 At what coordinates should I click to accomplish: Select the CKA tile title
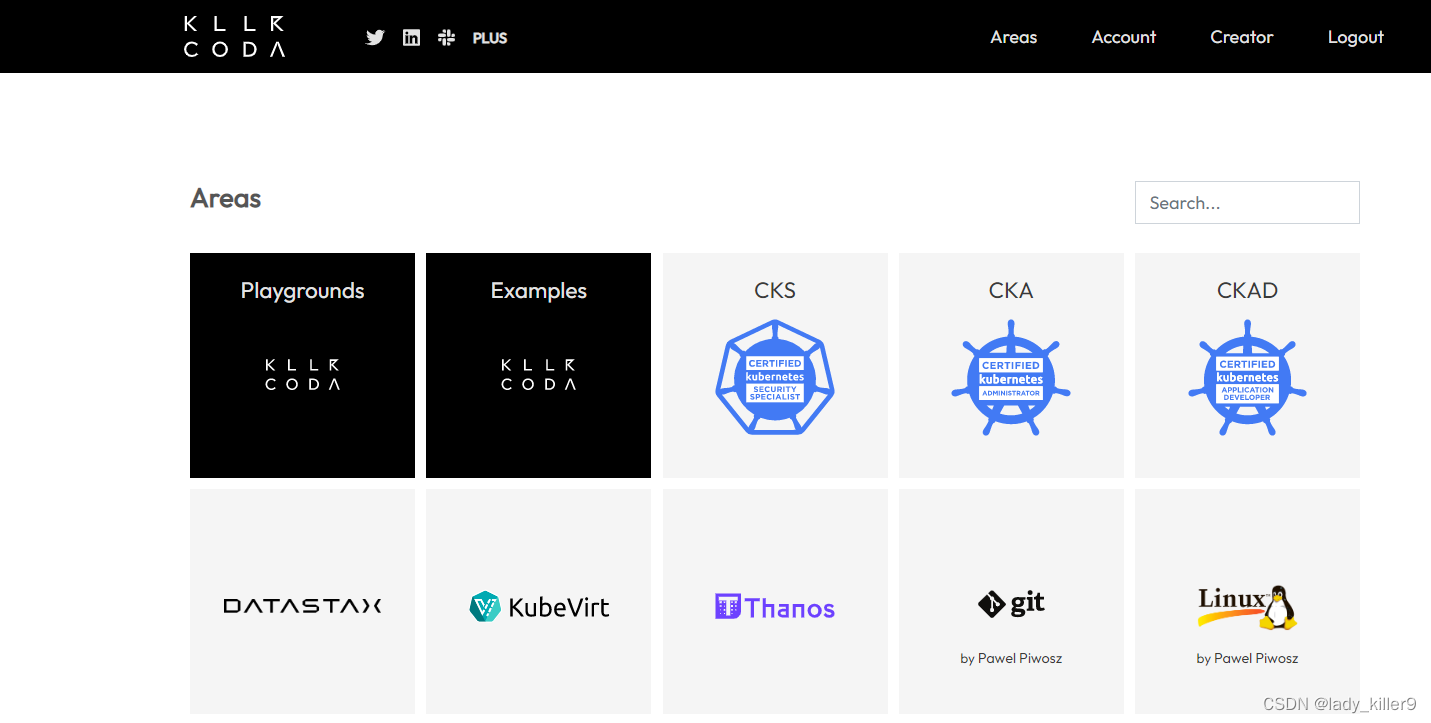(1011, 291)
